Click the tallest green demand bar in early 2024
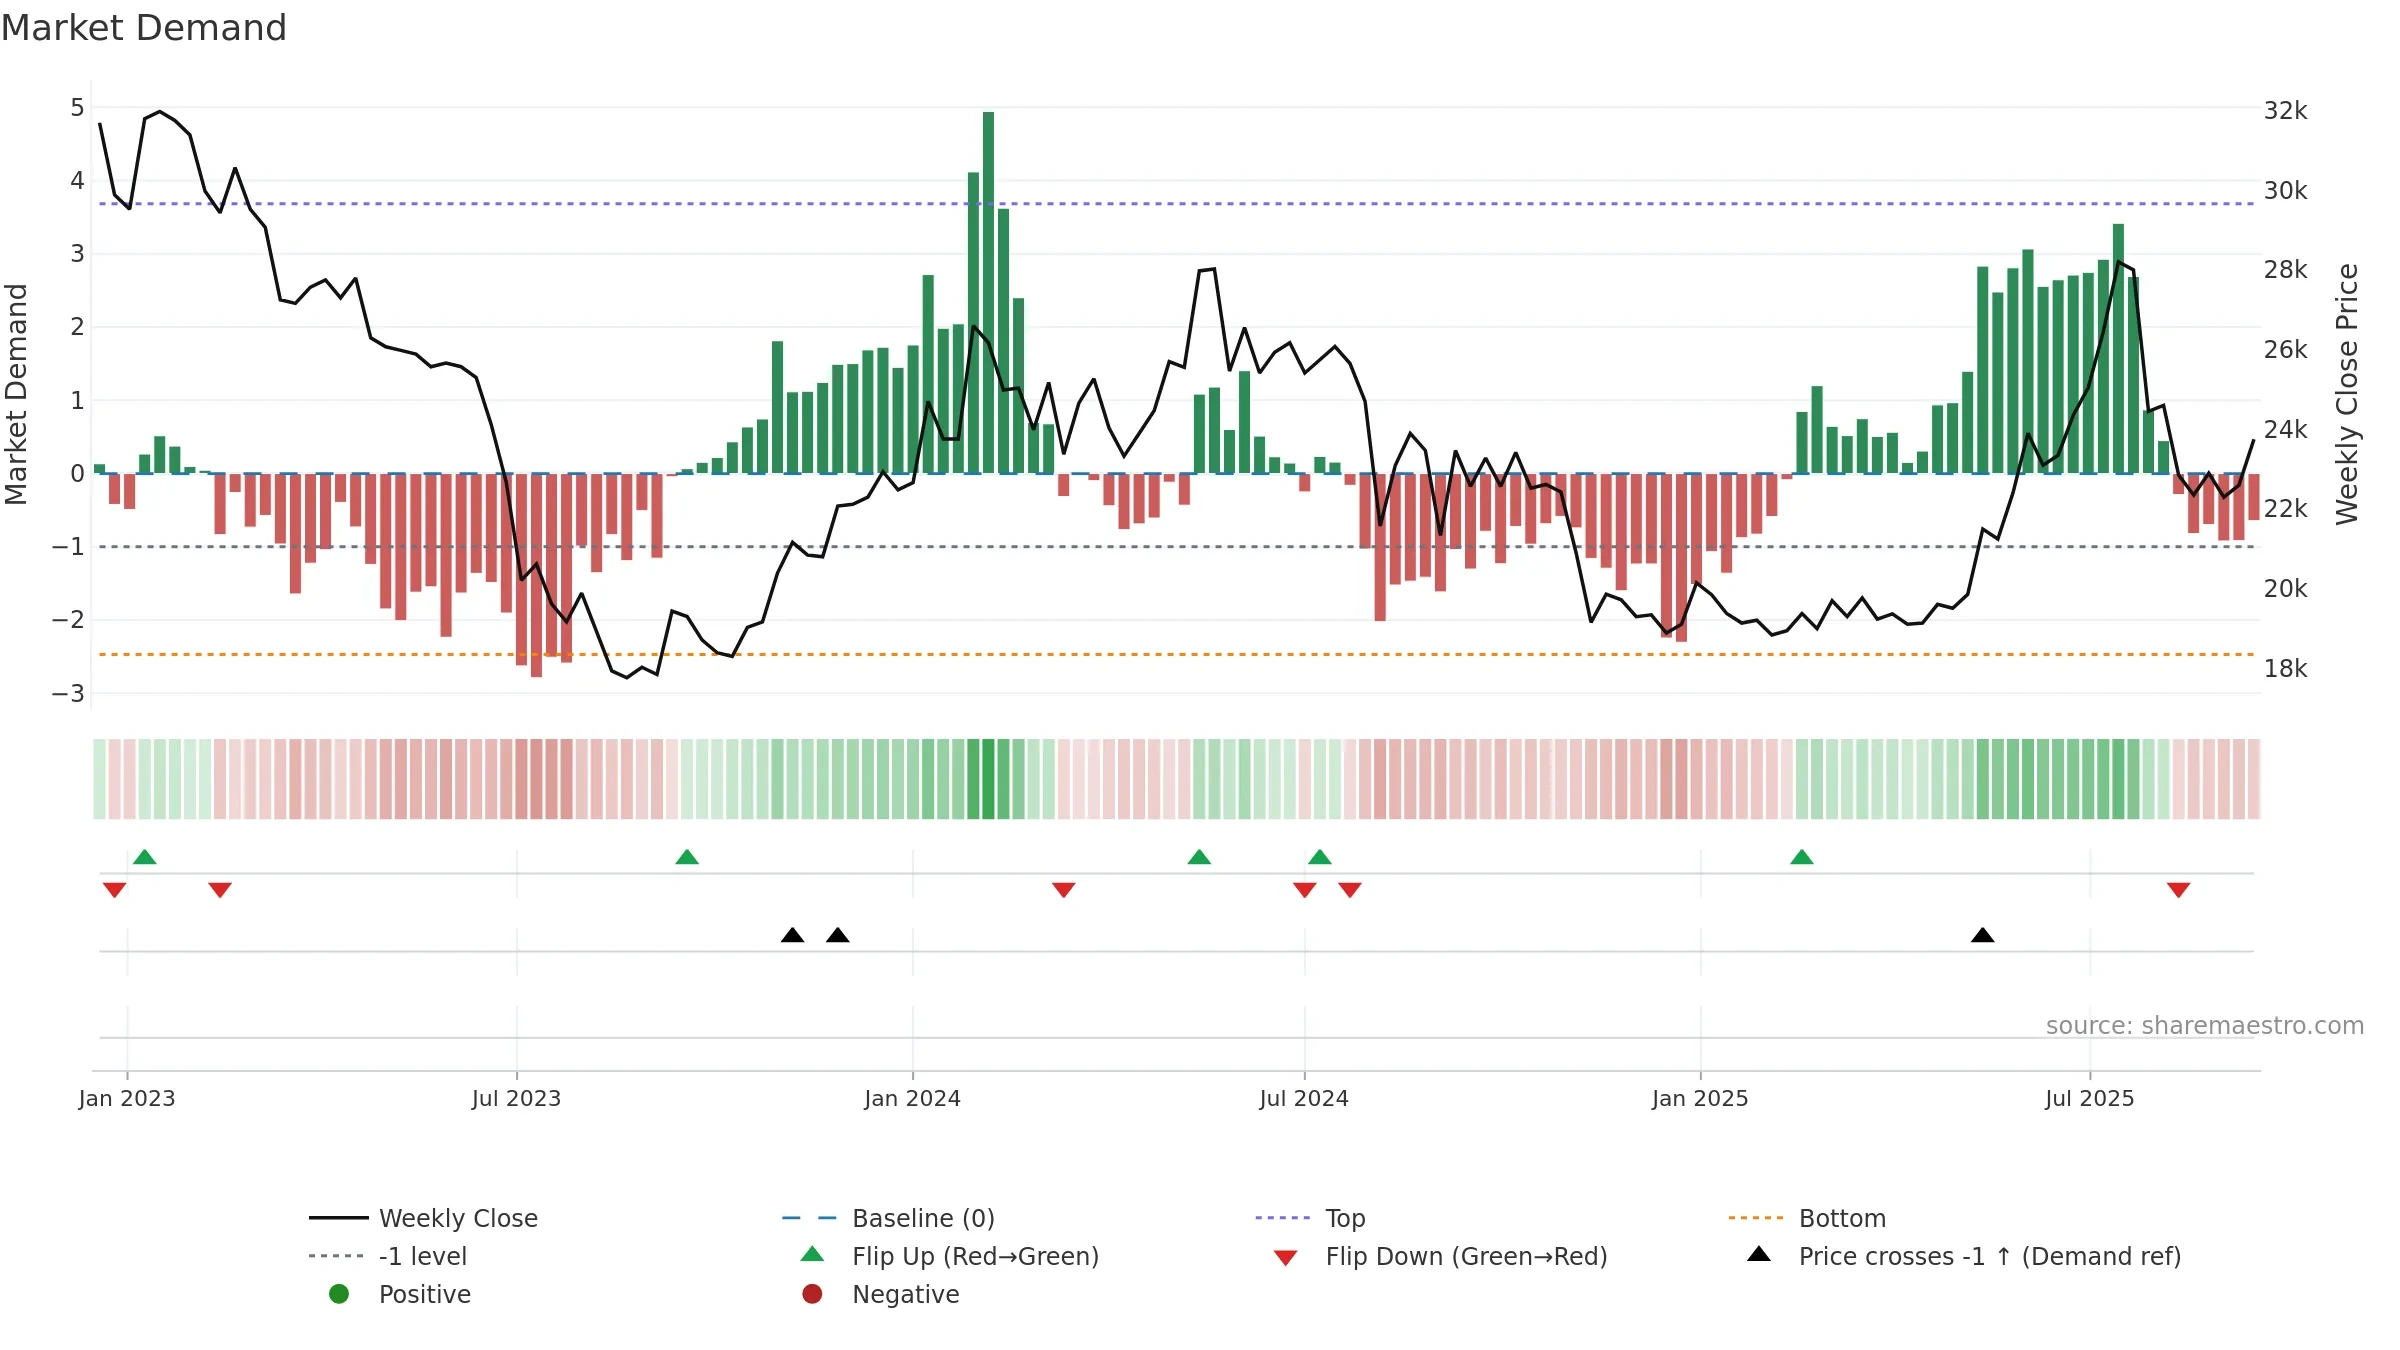 (x=988, y=292)
